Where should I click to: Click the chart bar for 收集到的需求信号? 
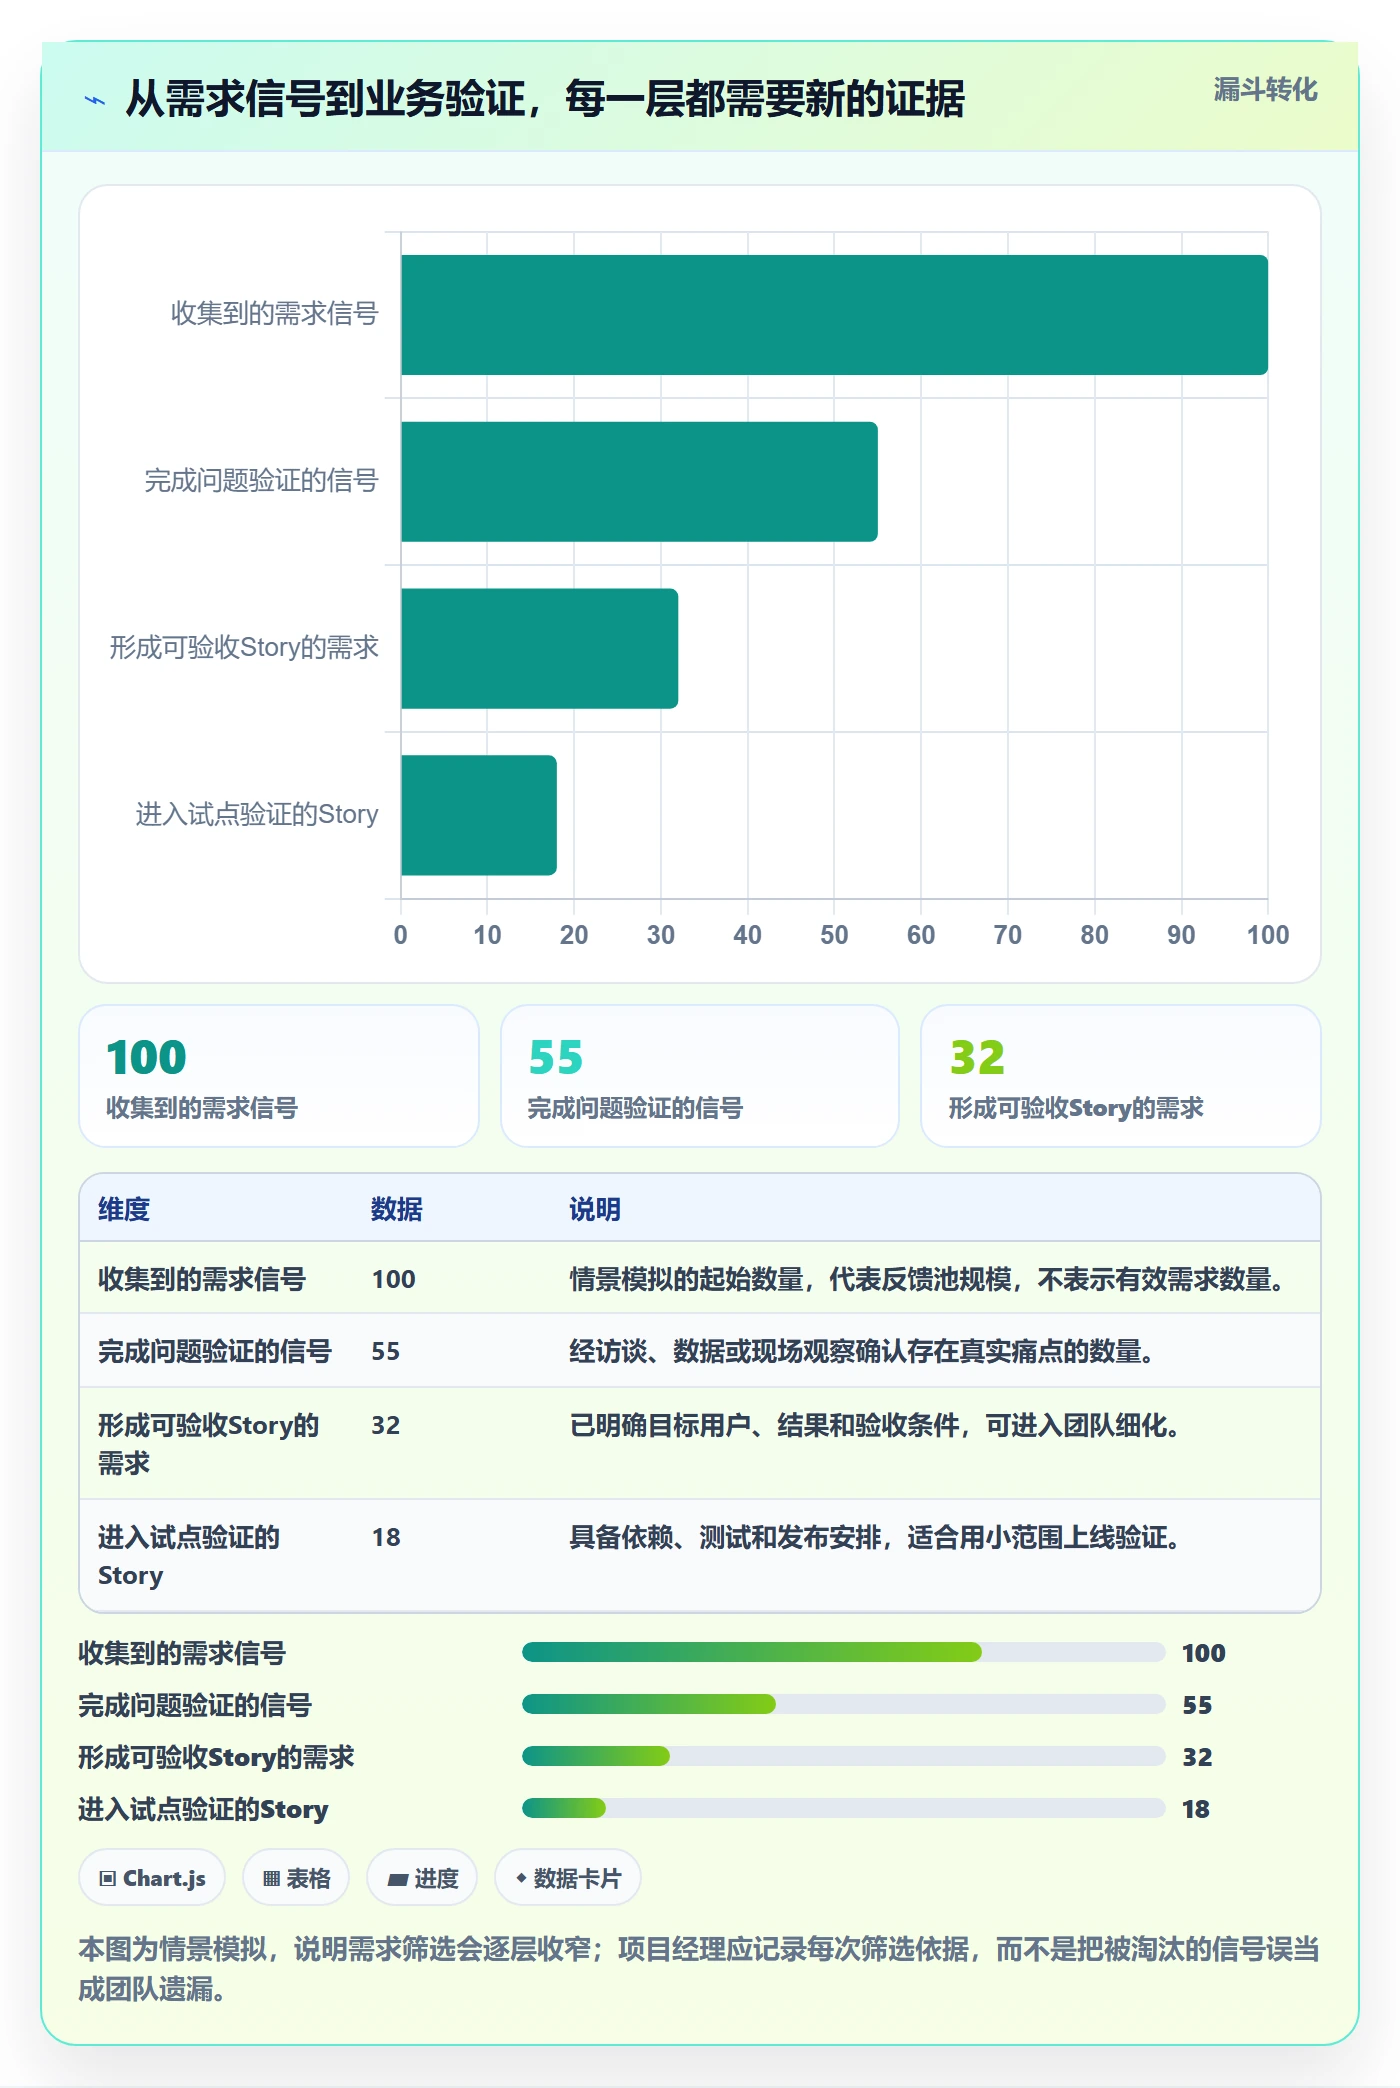(x=834, y=315)
